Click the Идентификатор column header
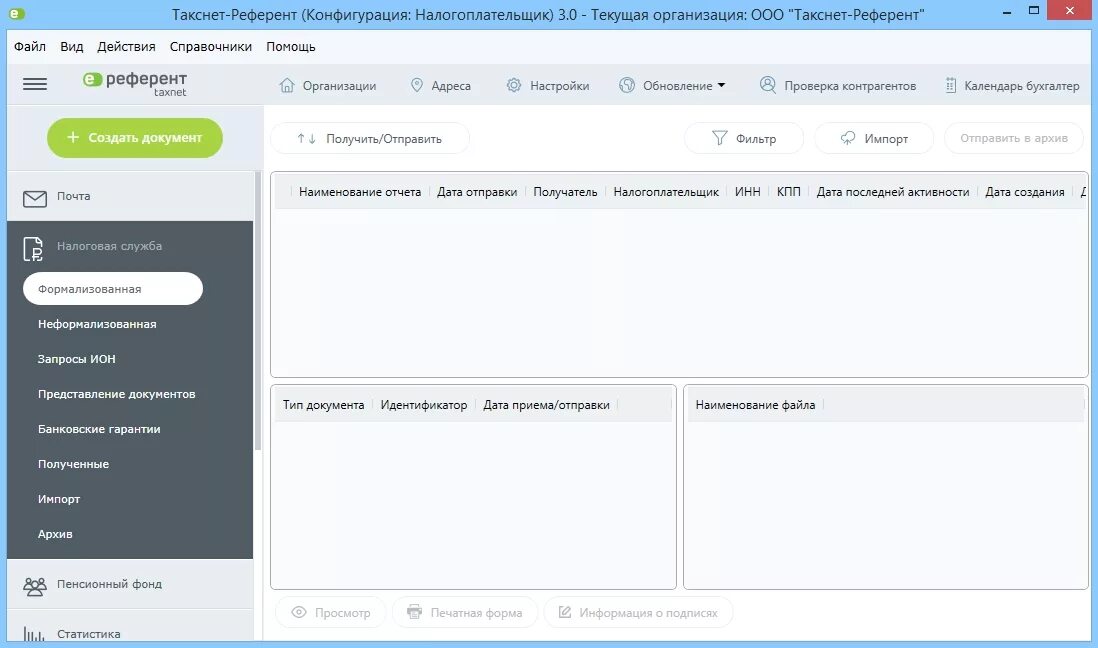Image resolution: width=1098 pixels, height=648 pixels. tap(424, 405)
